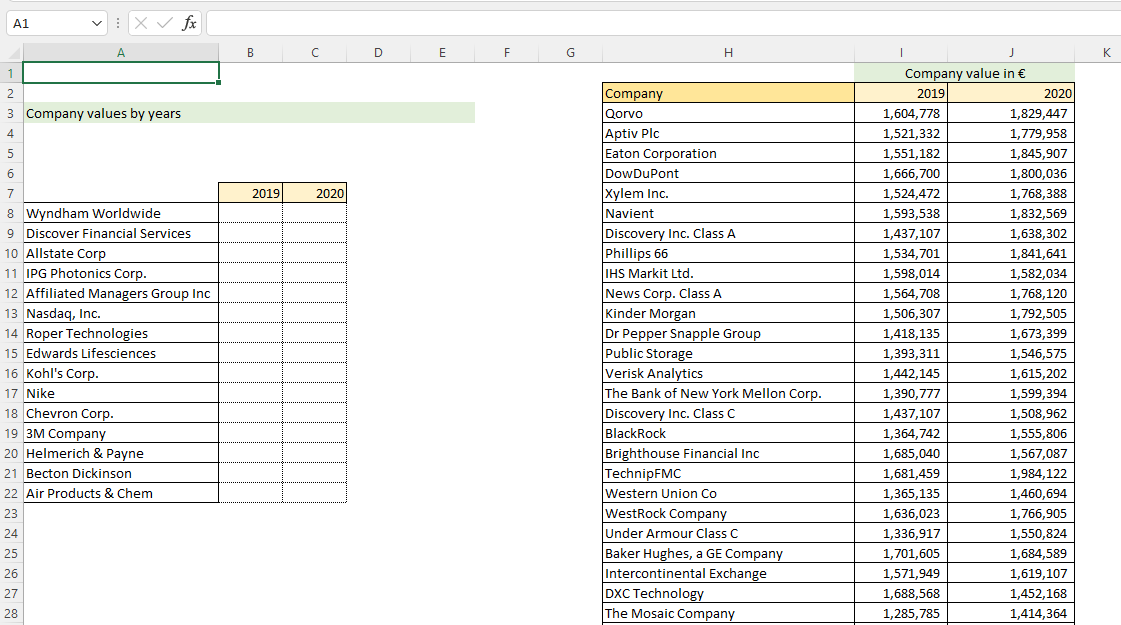Click the 'Qorvo' company cell

pyautogui.click(x=728, y=114)
